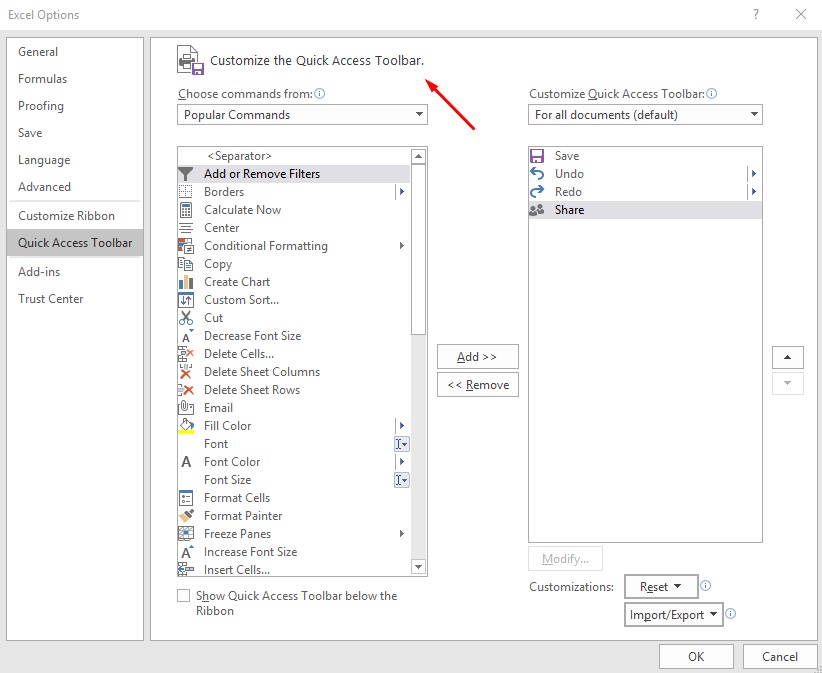Click the Share people icon in toolbar list
Image resolution: width=822 pixels, height=673 pixels.
[x=537, y=210]
